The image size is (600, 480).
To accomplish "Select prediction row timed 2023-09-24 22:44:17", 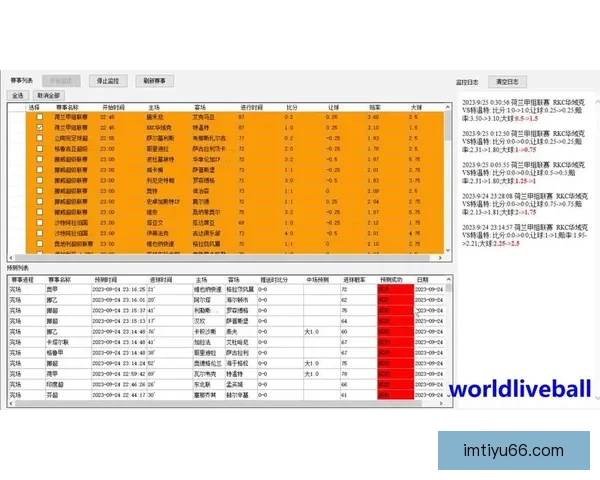I will pyautogui.click(x=226, y=395).
